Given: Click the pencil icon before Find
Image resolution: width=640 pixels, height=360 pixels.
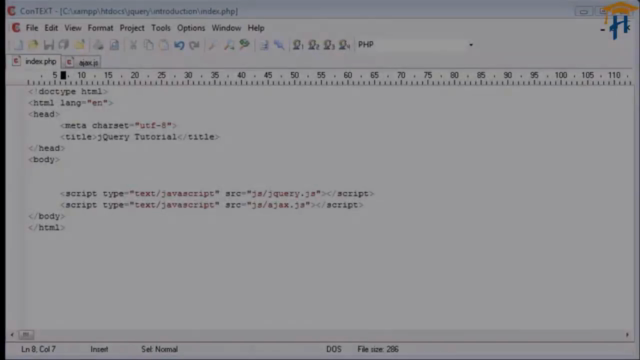Looking at the screenshot, I should (212, 45).
